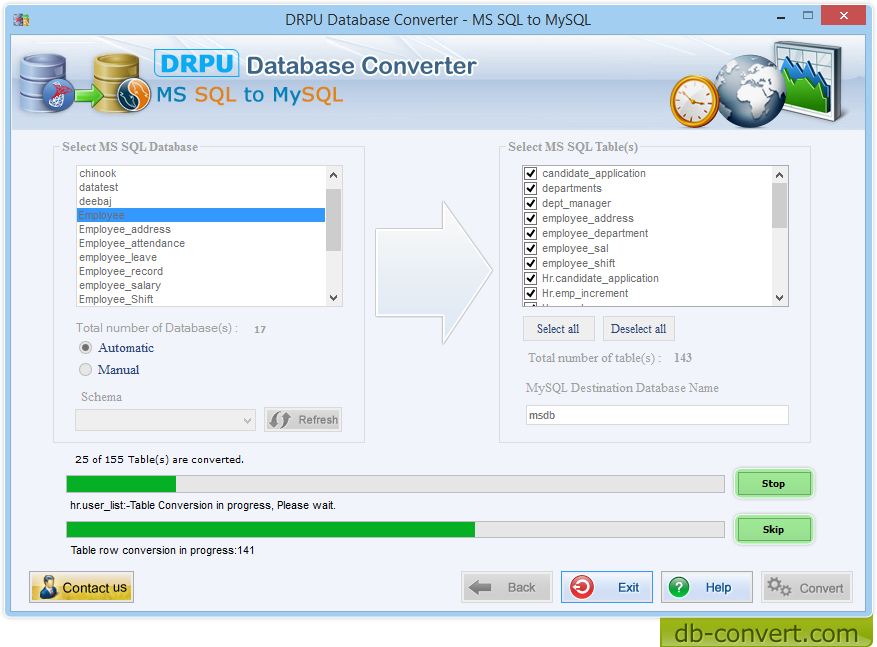Uncheck candidate_application table

531,173
